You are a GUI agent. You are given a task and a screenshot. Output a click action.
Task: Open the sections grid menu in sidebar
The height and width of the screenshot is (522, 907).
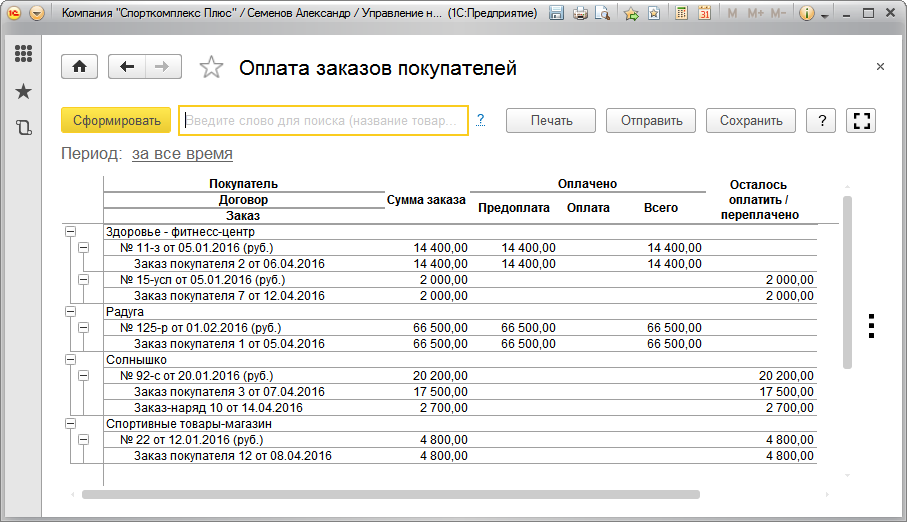[x=23, y=54]
